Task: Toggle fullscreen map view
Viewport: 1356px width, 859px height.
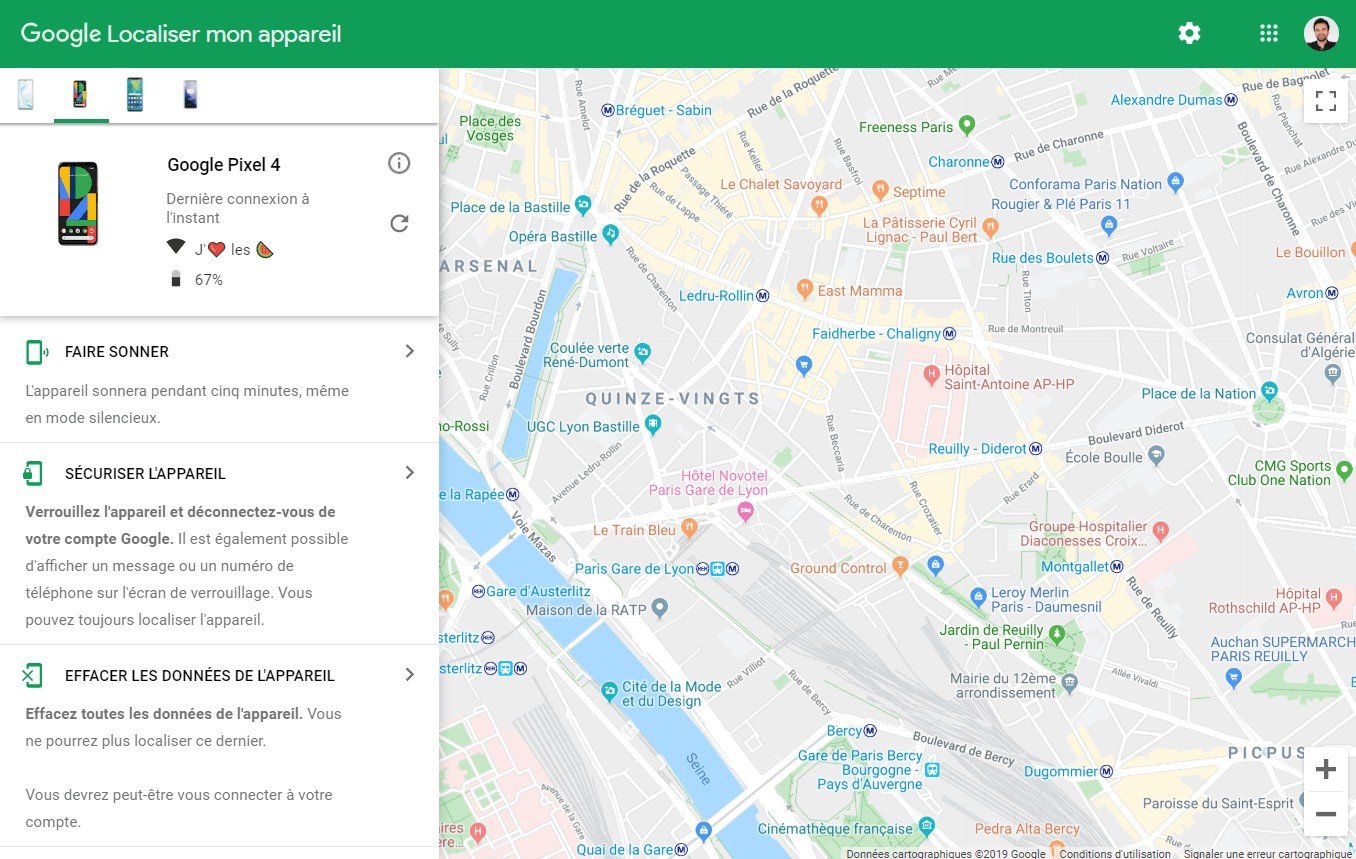Action: click(x=1326, y=101)
